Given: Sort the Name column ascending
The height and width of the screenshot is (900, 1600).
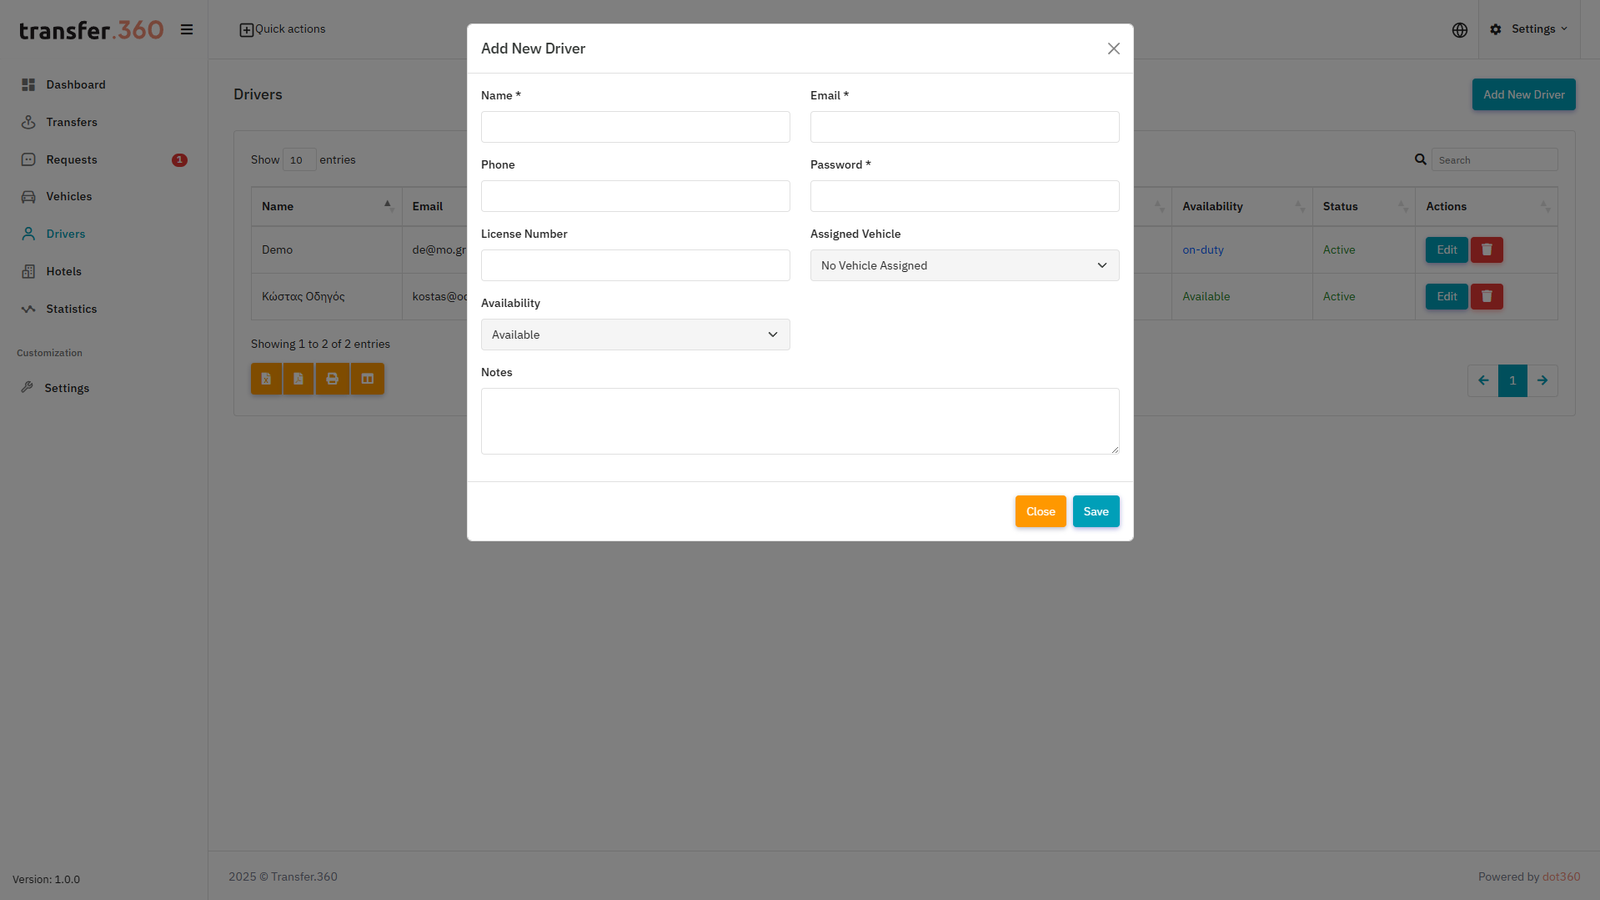Looking at the screenshot, I should click(x=326, y=206).
